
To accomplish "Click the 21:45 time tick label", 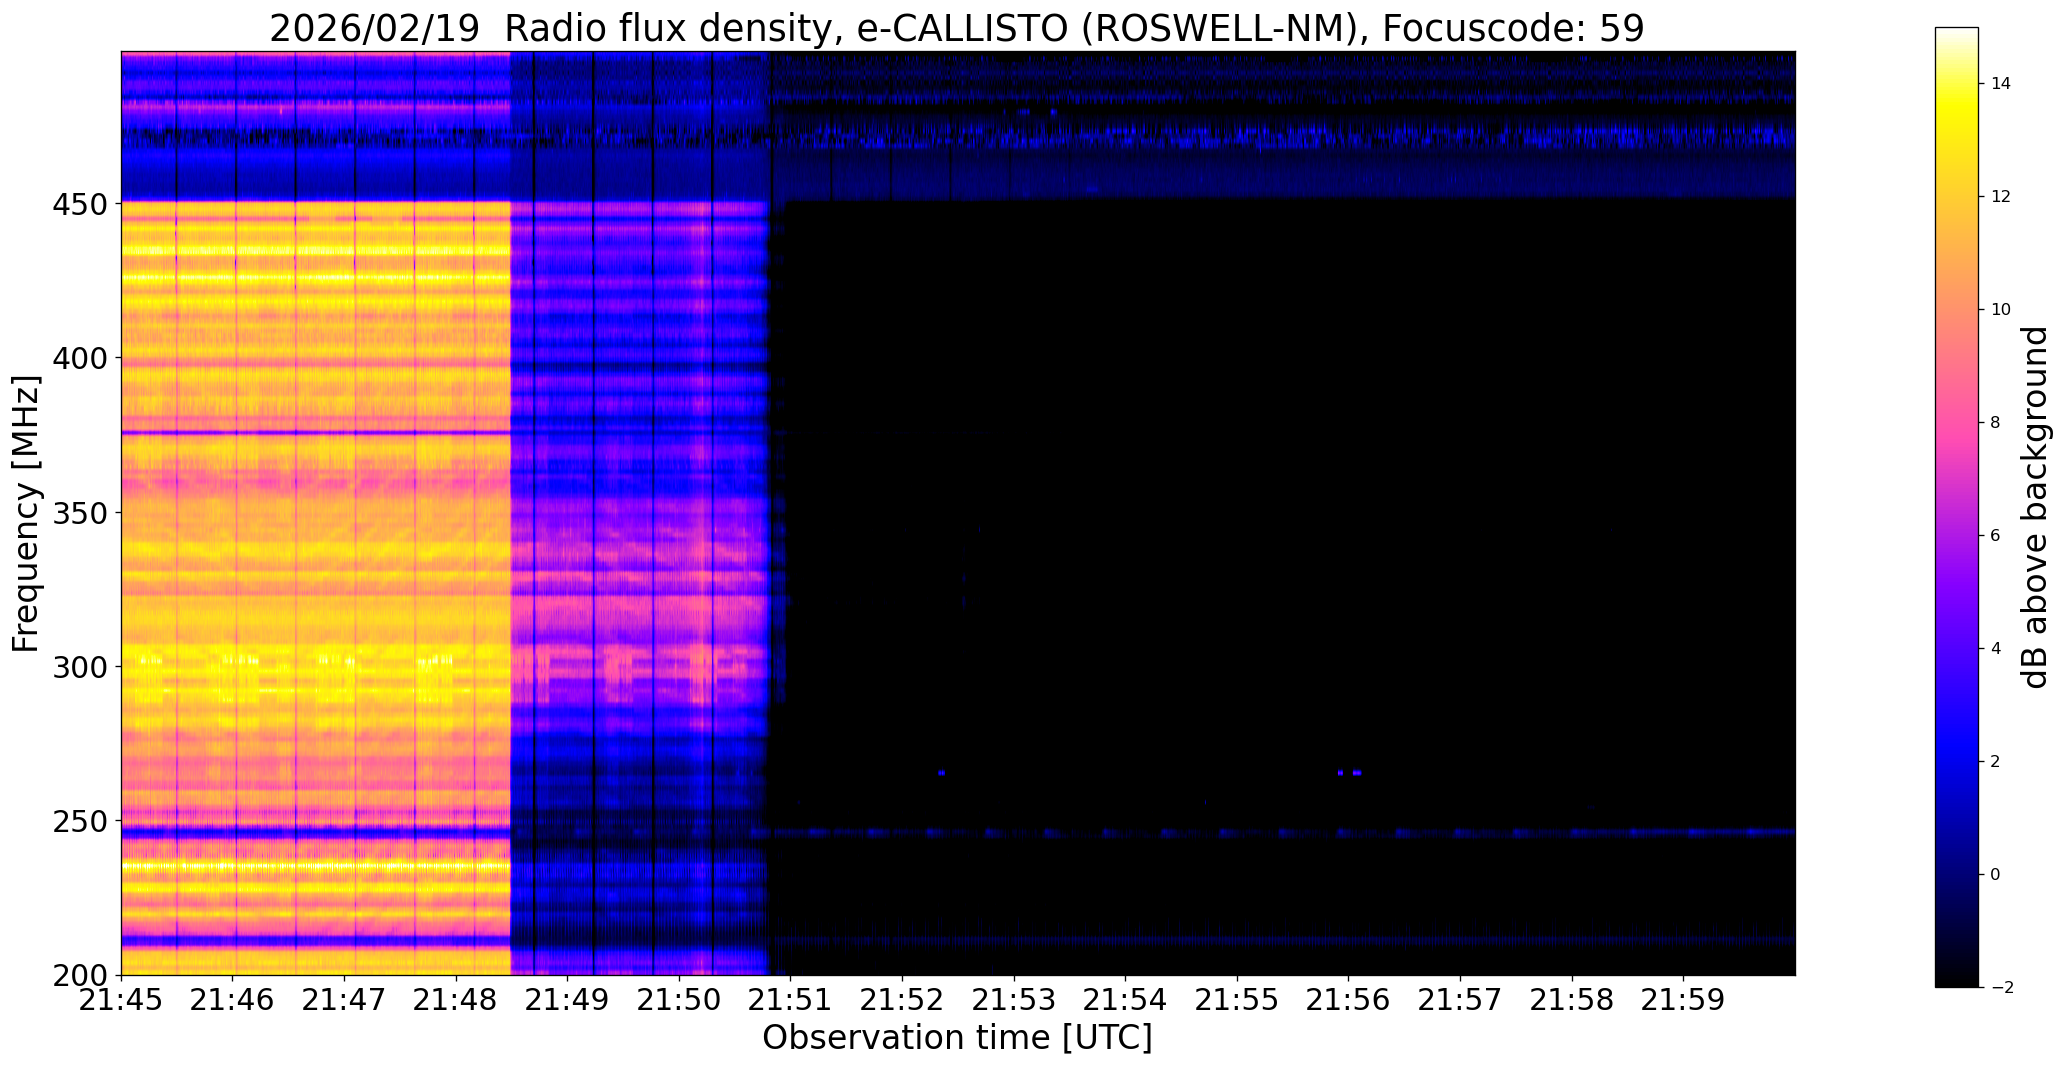I will click(x=122, y=1001).
